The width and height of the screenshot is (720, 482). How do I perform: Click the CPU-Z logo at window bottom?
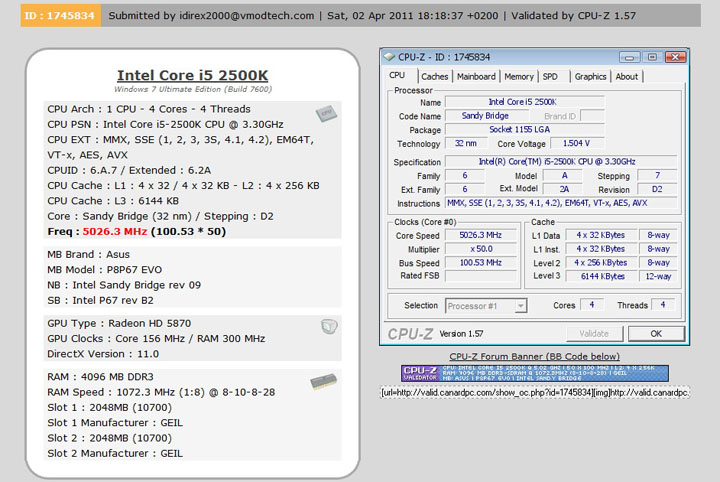[410, 334]
